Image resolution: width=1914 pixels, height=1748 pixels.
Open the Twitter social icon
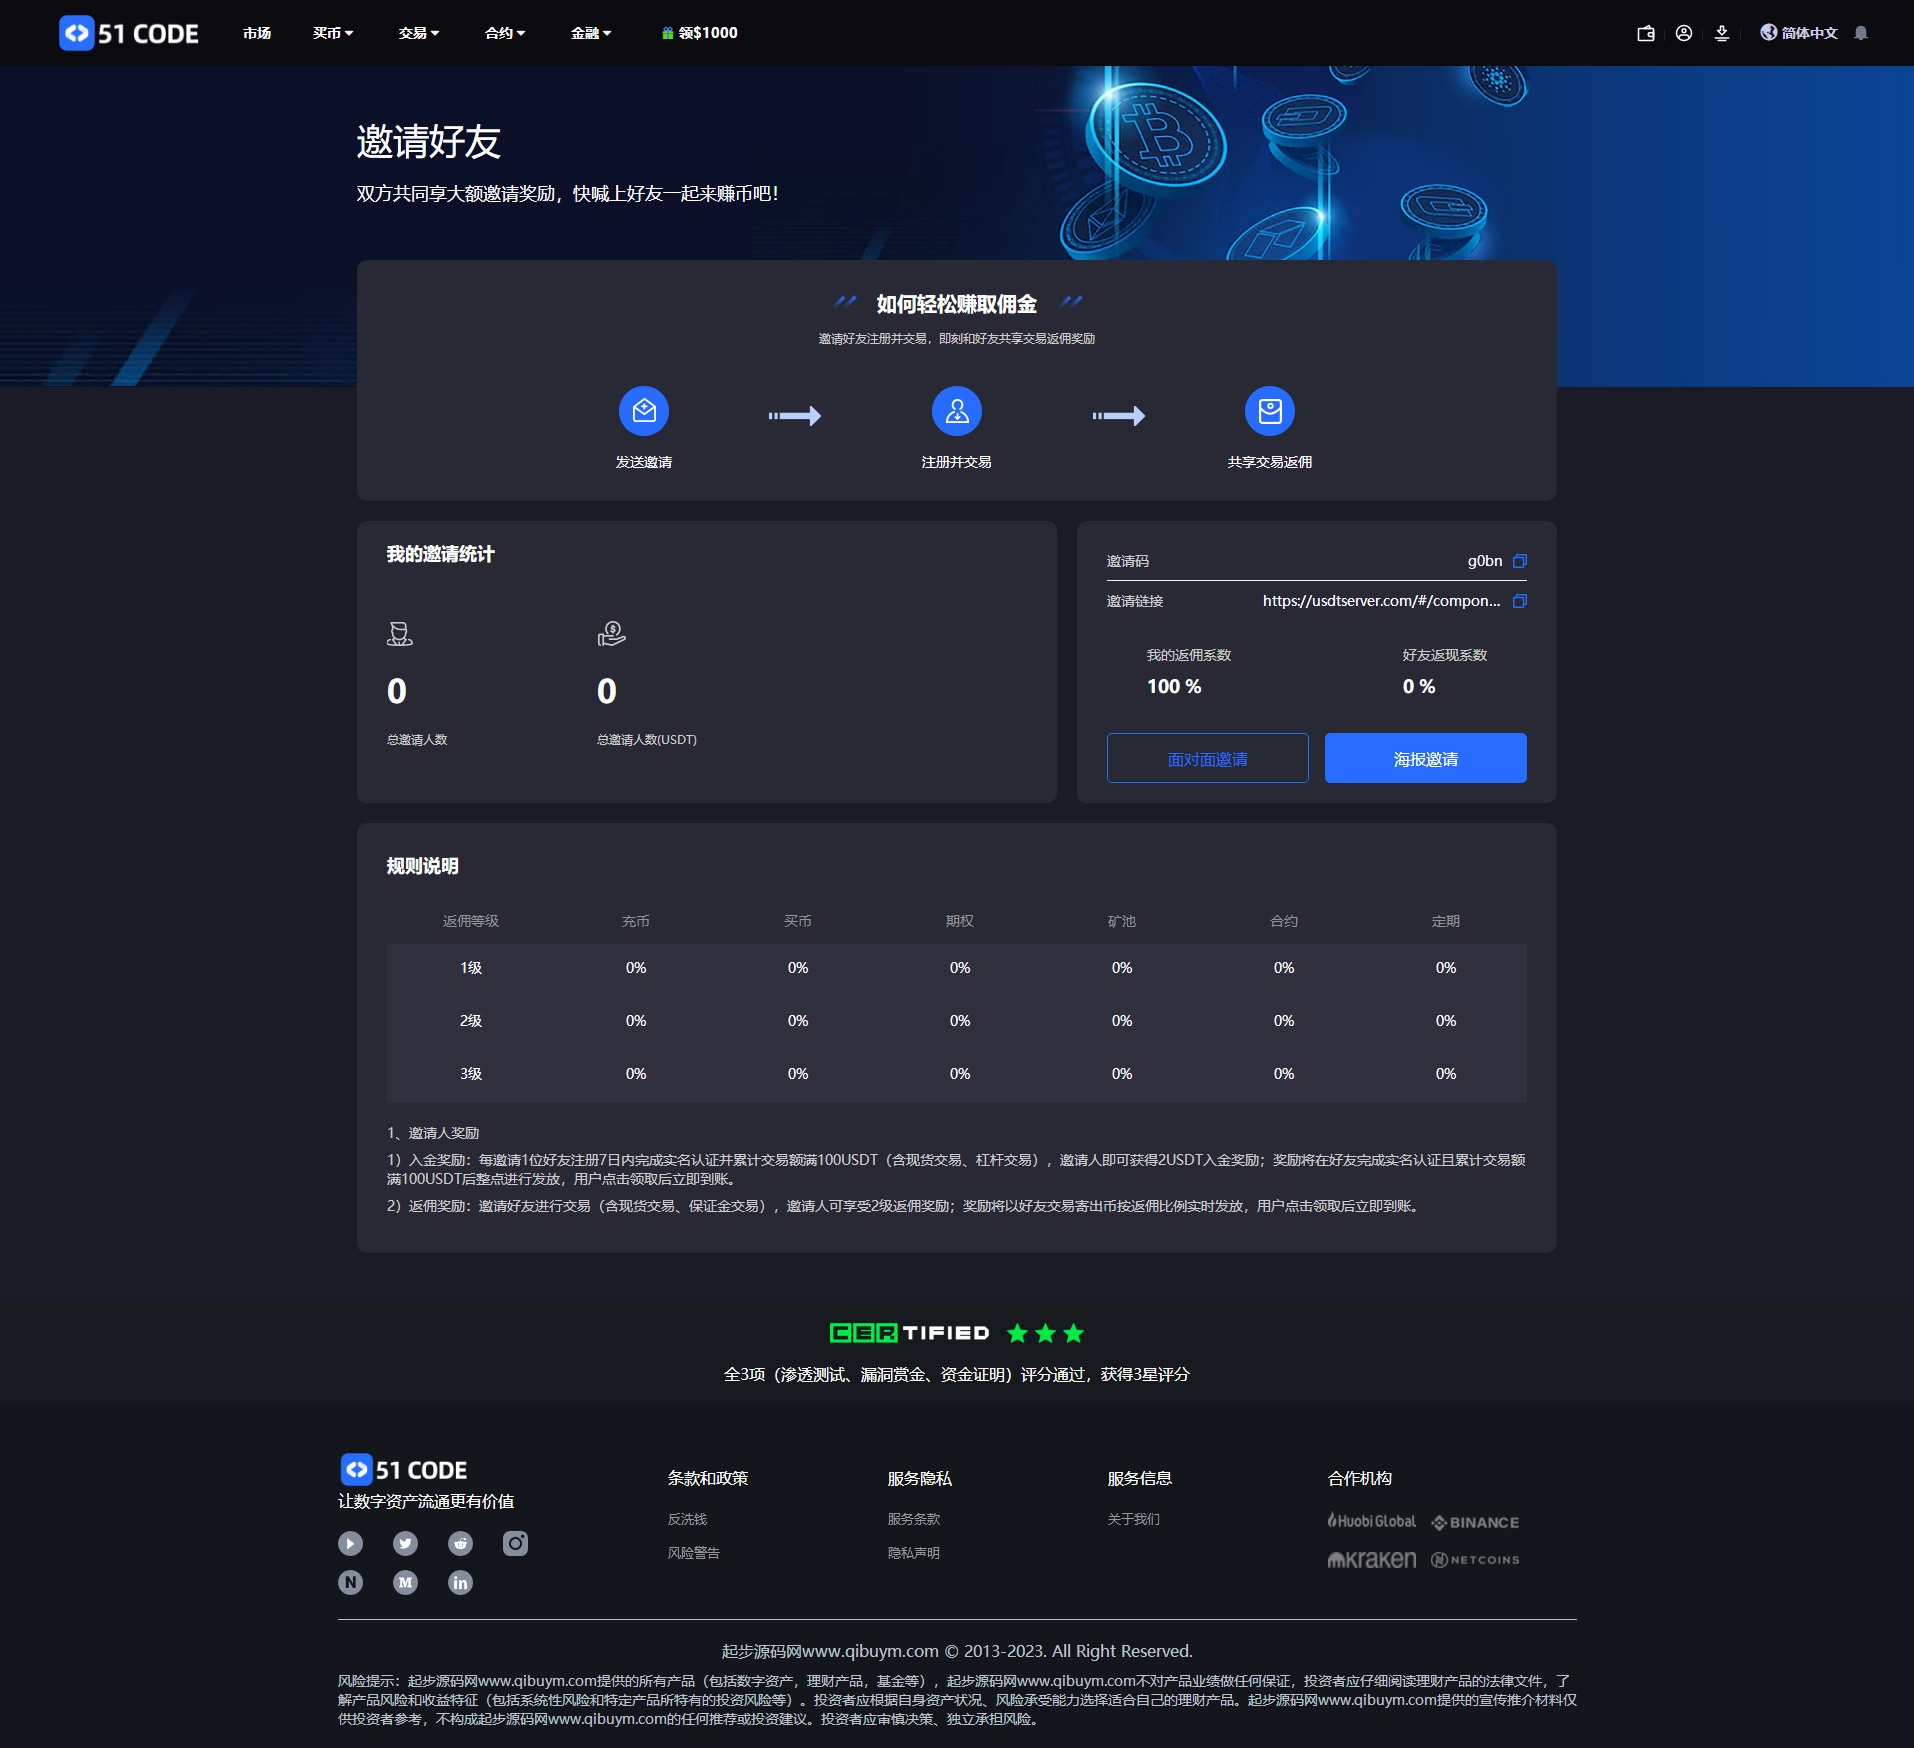(x=406, y=1543)
